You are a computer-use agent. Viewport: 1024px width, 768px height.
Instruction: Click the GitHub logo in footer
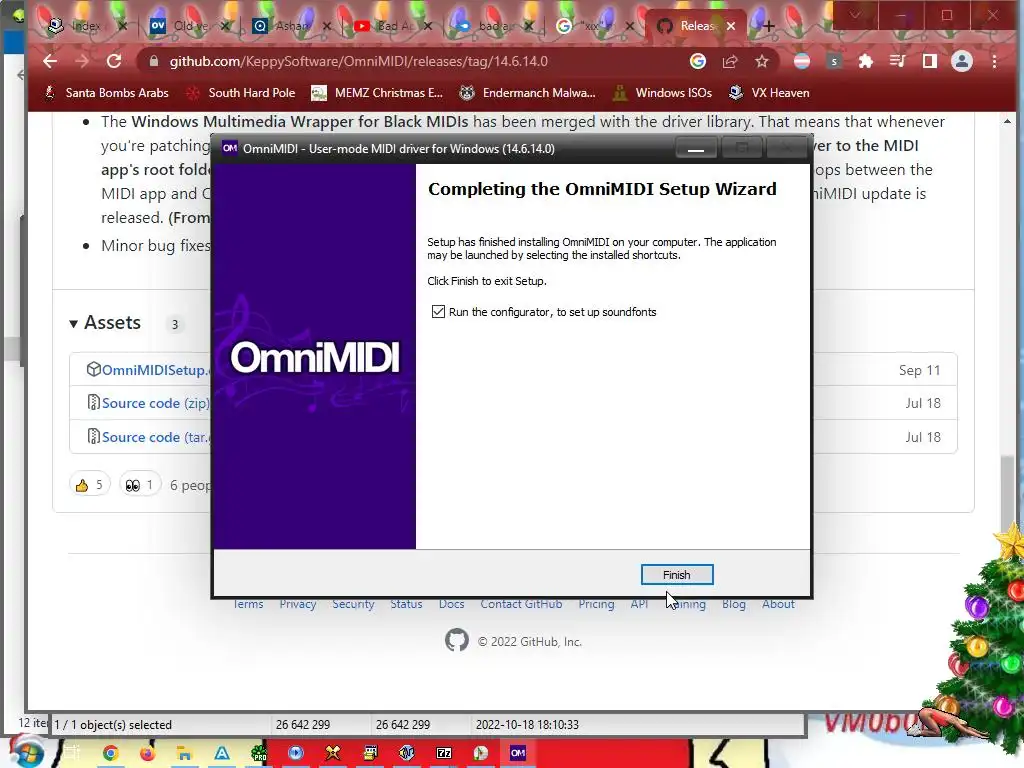coord(456,641)
